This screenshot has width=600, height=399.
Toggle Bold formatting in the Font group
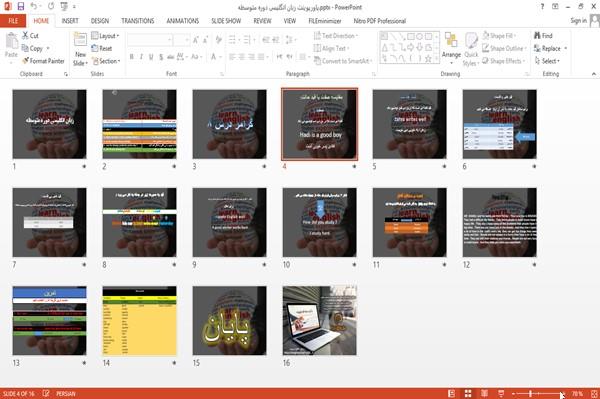click(x=132, y=57)
